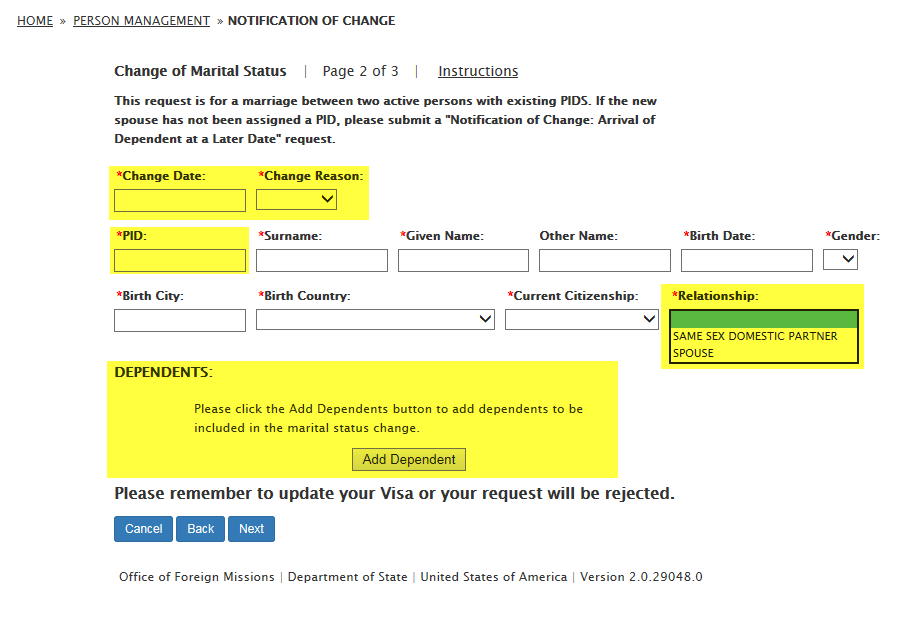Screen dimensions: 917x643
Task: Click the Birth Date input field
Action: click(x=746, y=261)
